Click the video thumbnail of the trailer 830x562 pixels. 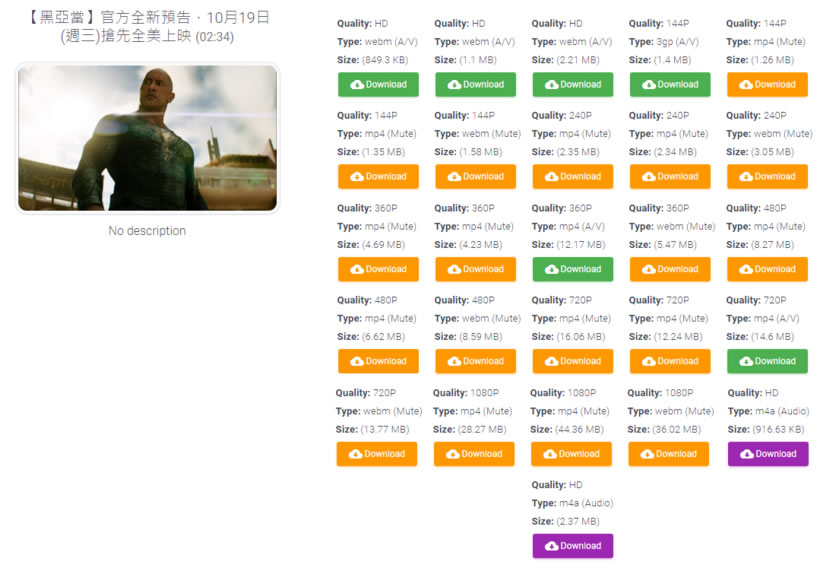point(147,138)
